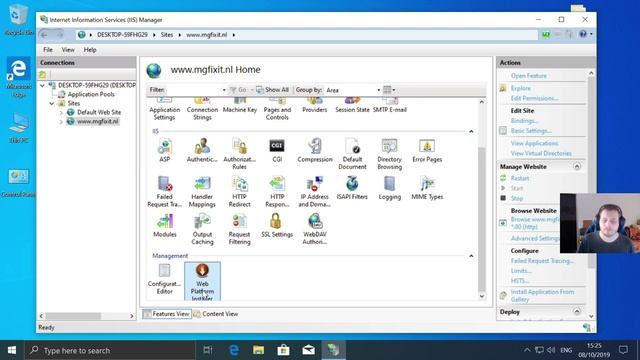Click the Edit Permissions link
The image size is (640, 360).
pyautogui.click(x=534, y=98)
